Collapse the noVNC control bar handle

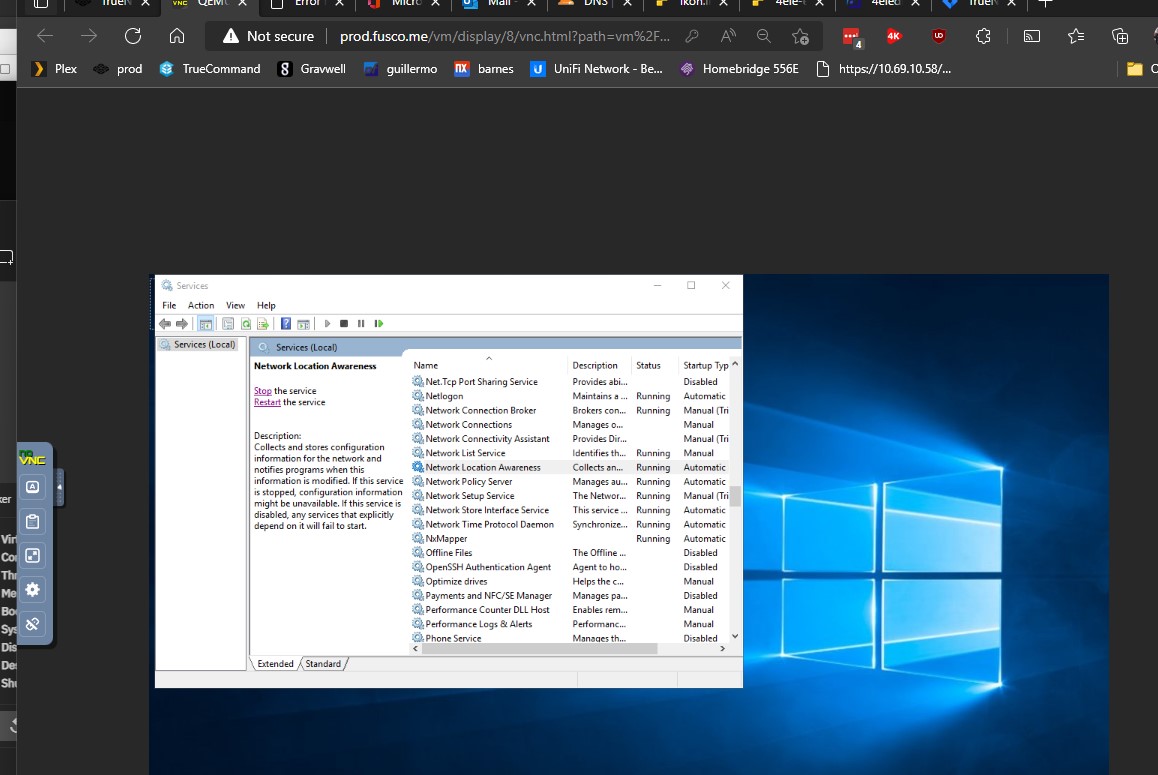click(x=59, y=487)
